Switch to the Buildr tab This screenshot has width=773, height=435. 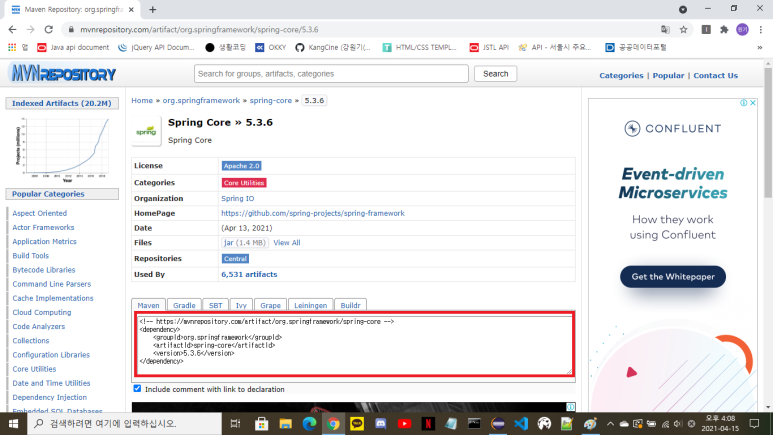[x=351, y=305]
